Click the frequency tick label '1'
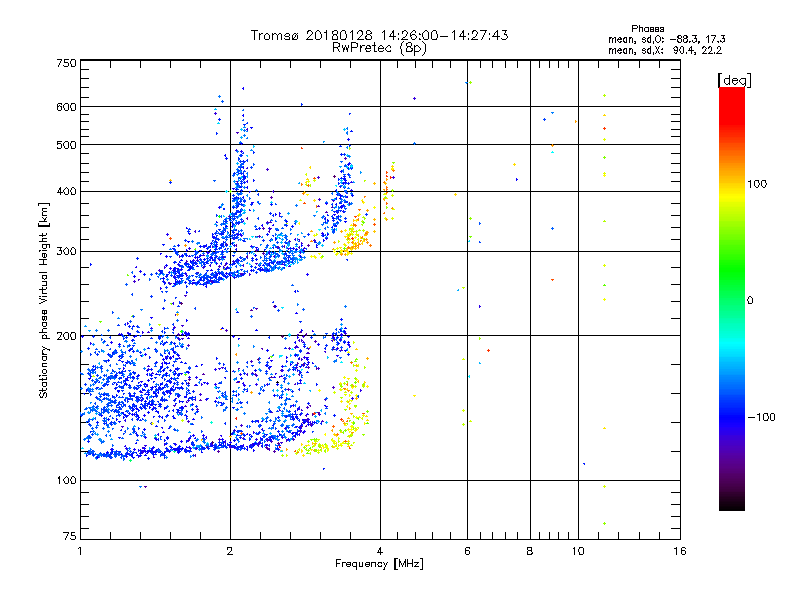This screenshot has height=600, width=800. coord(80,551)
